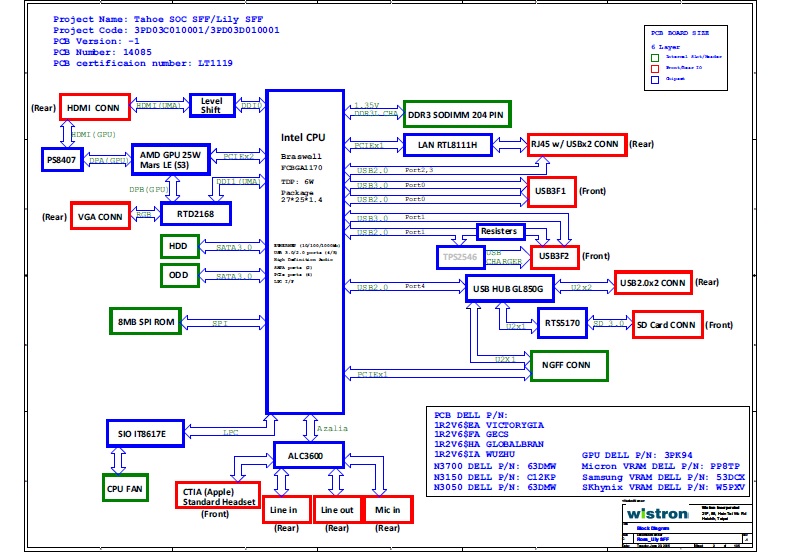Click the VGA CONN block
Viewport: 785px width, 554px height.
100,216
